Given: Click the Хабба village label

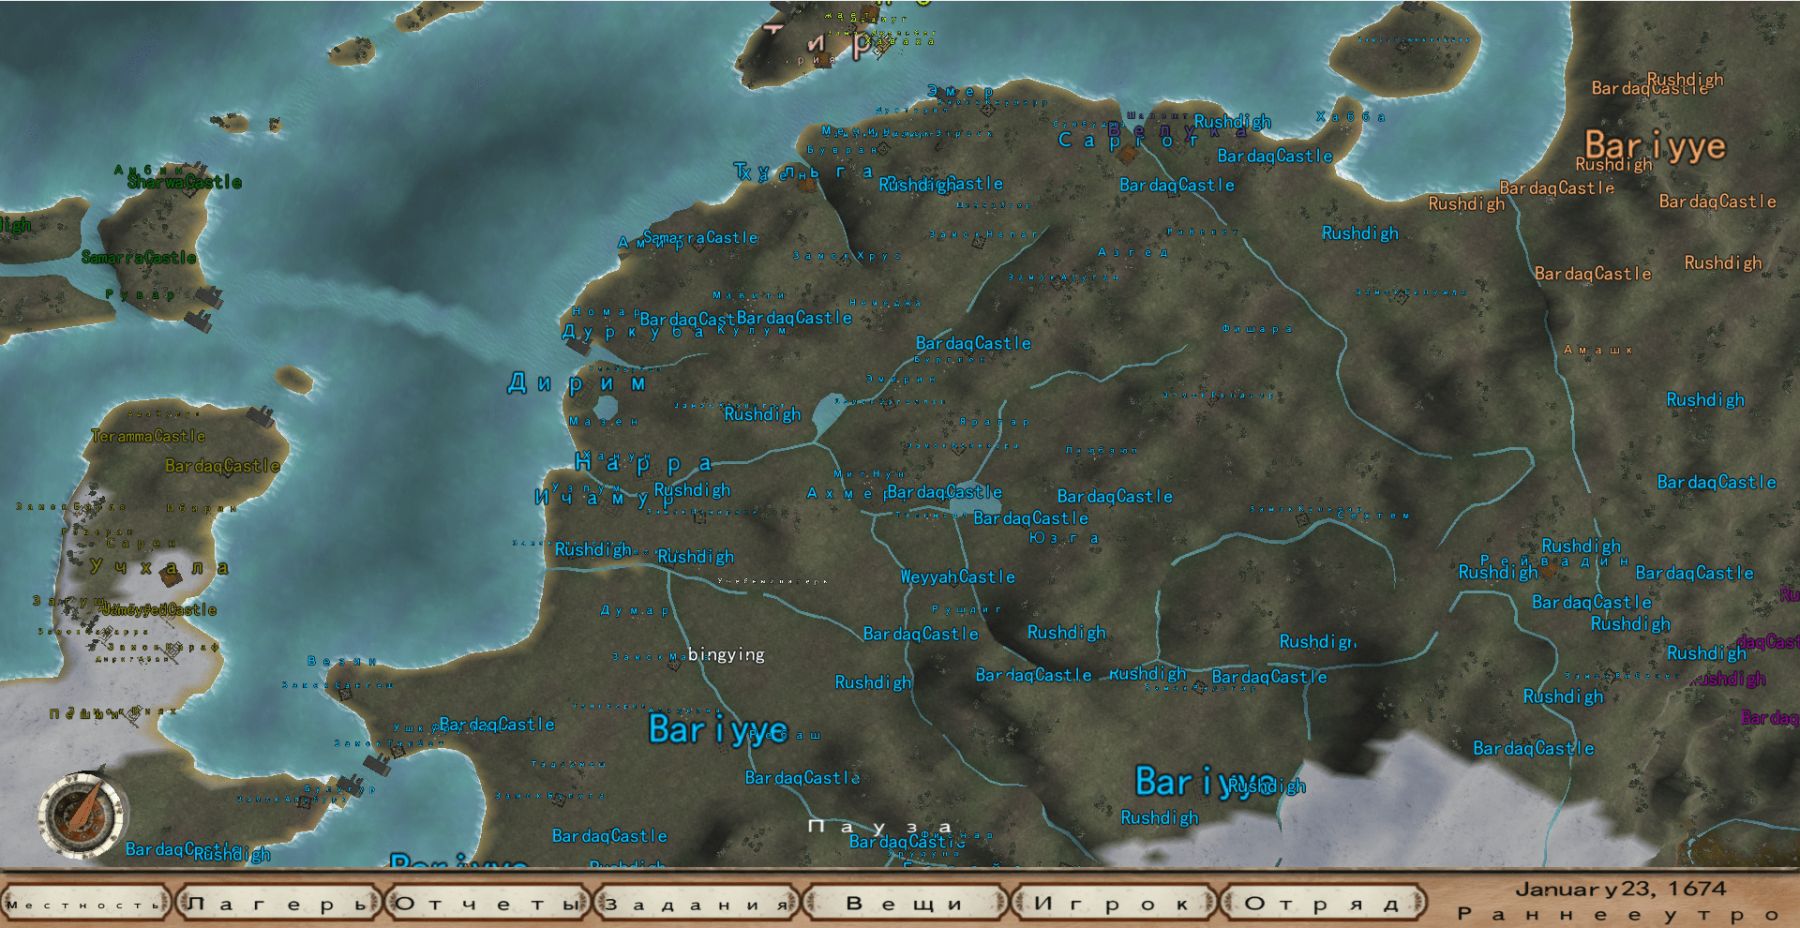Looking at the screenshot, I should pos(1351,117).
